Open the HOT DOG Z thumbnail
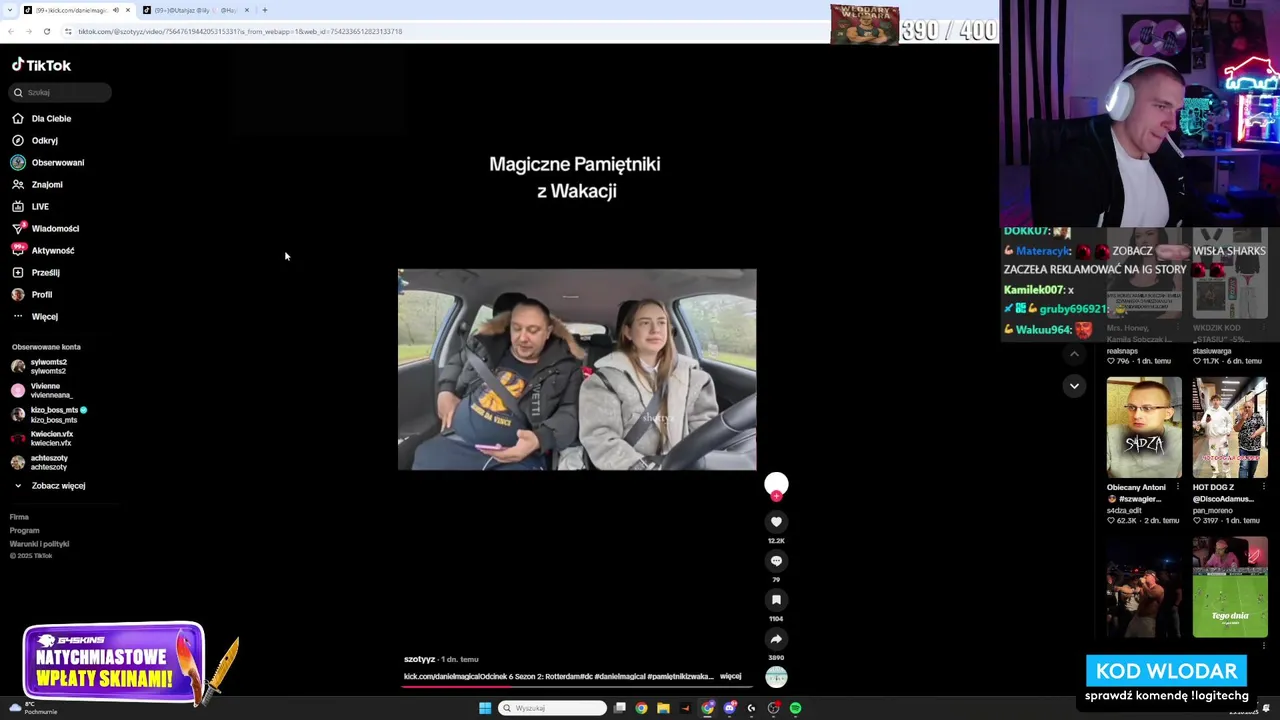The image size is (1280, 720). click(x=1230, y=427)
